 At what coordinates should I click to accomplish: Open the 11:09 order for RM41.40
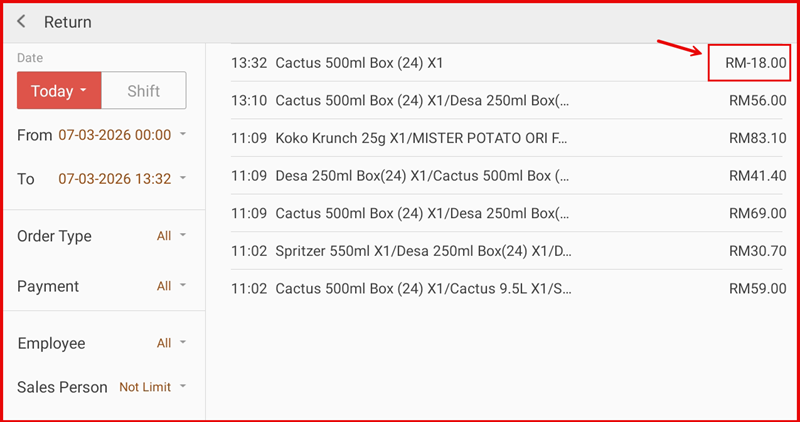tap(420, 175)
